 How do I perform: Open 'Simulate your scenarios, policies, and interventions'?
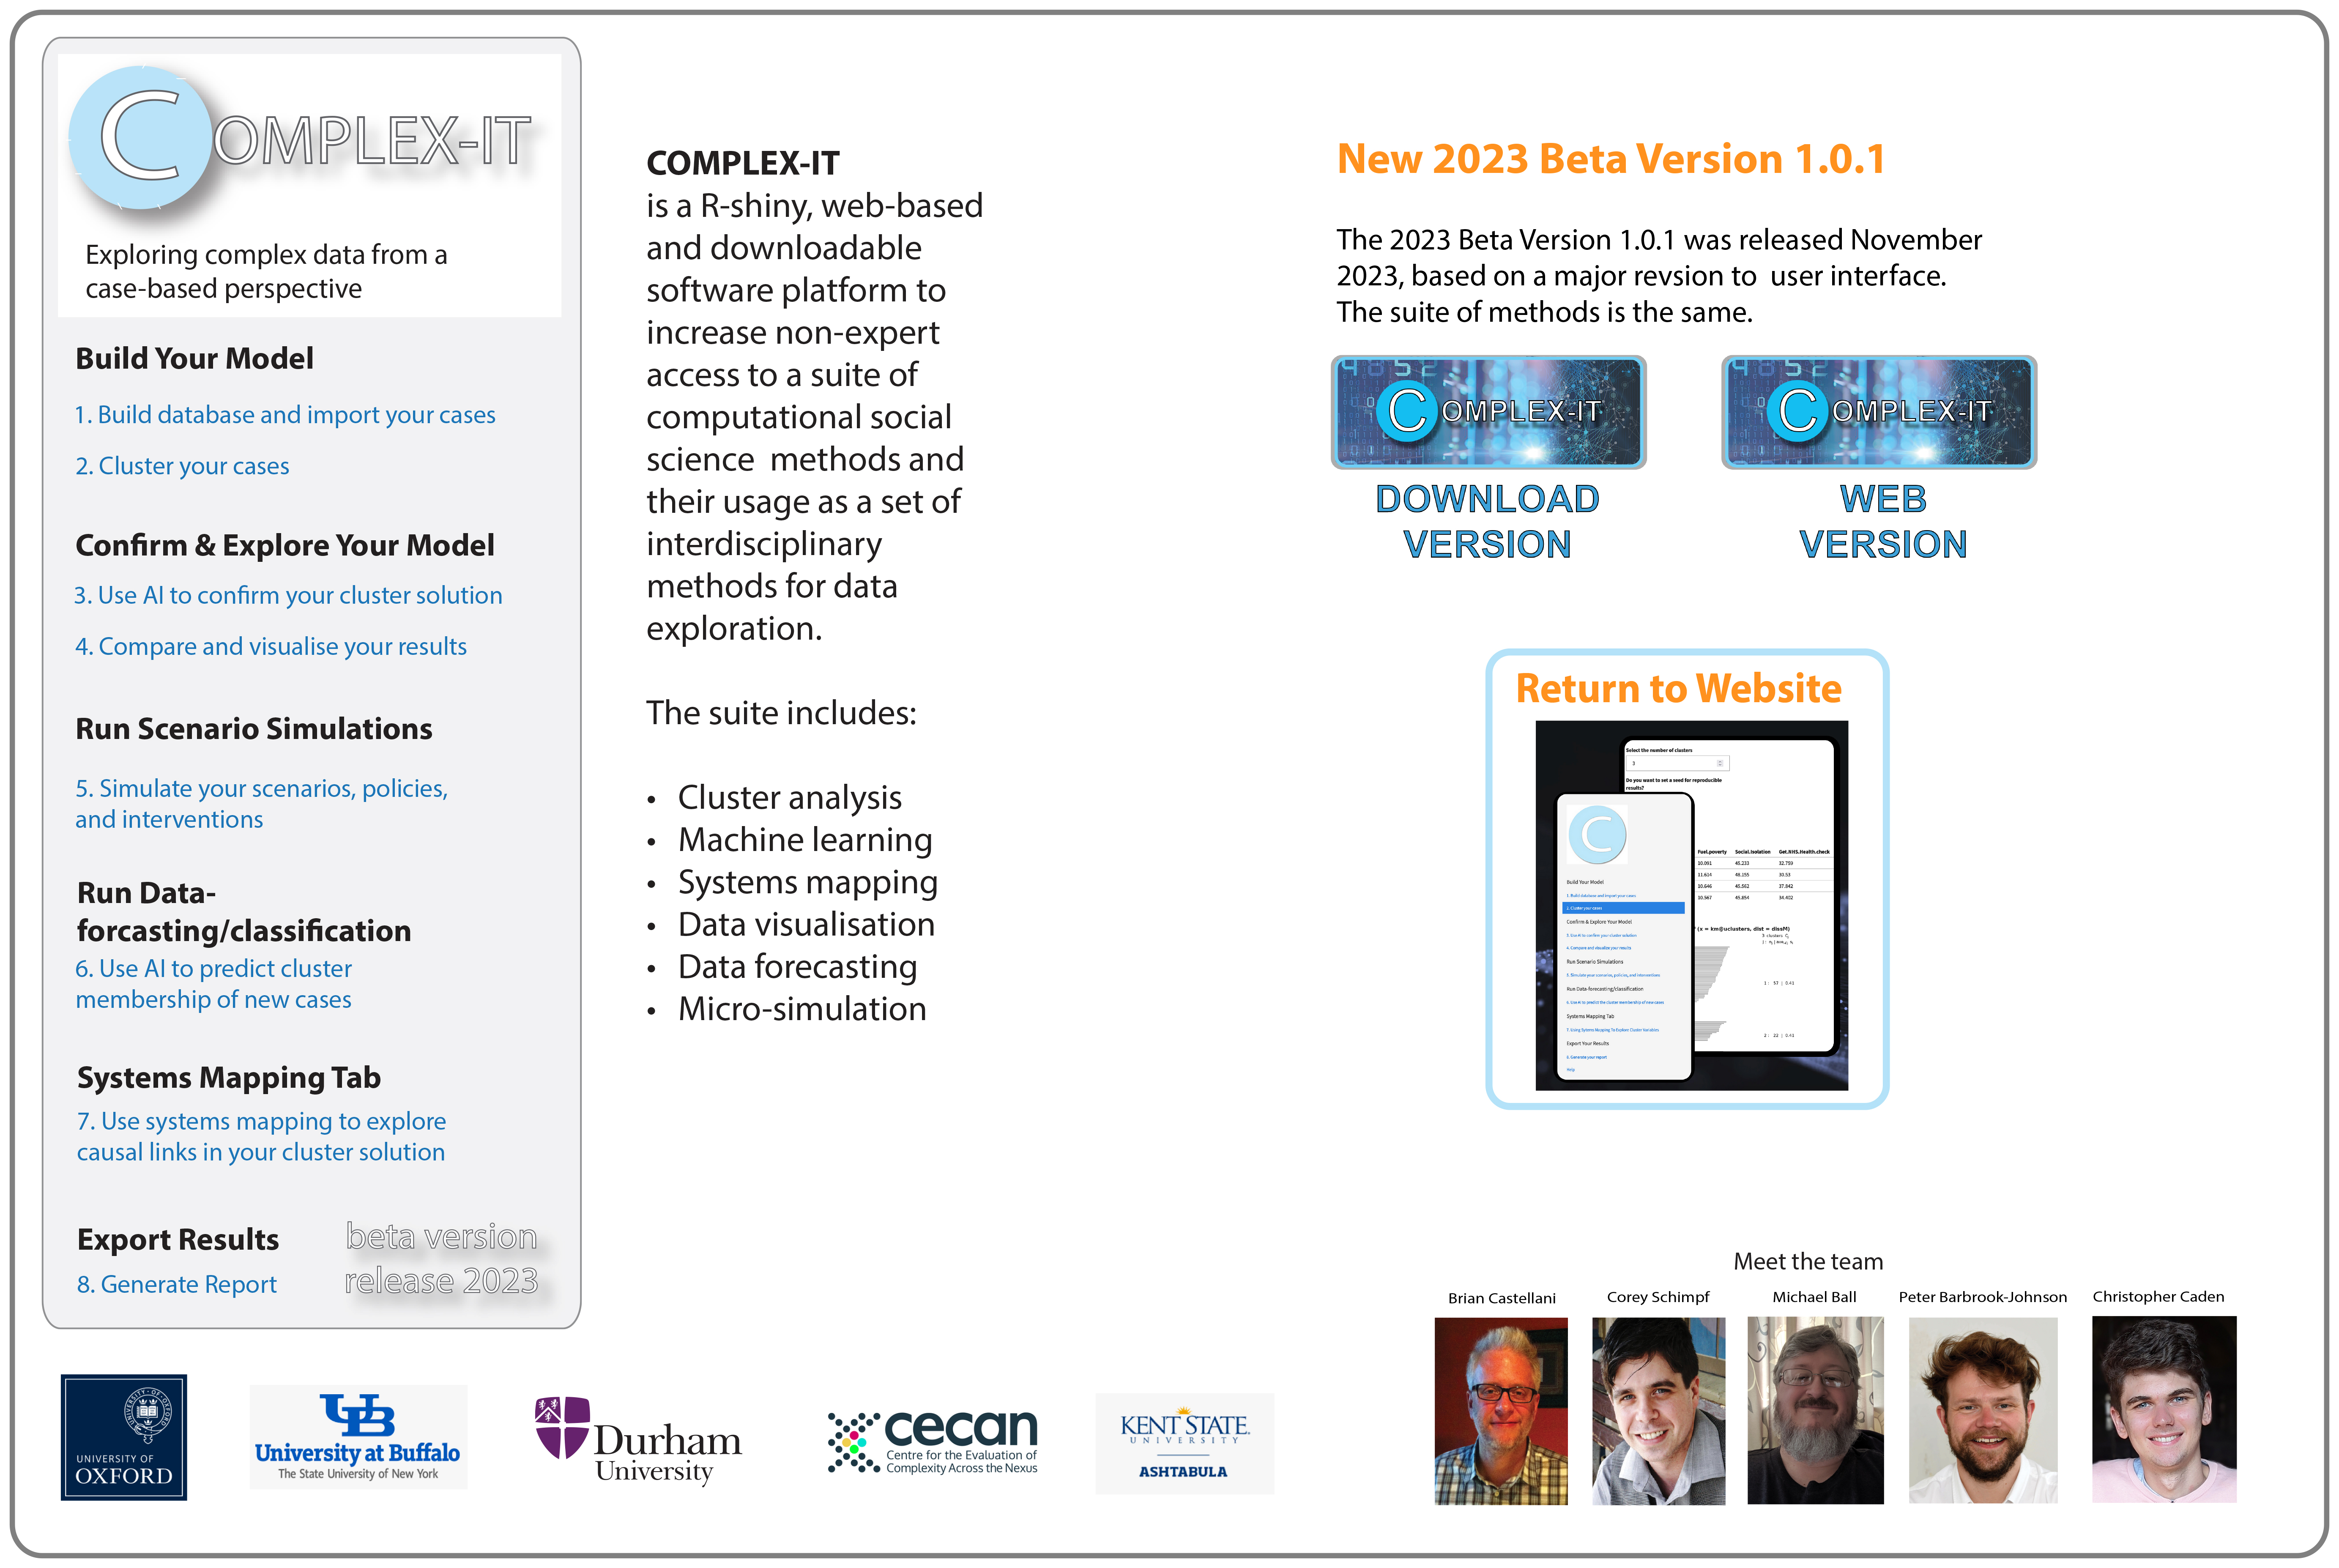coord(262,804)
